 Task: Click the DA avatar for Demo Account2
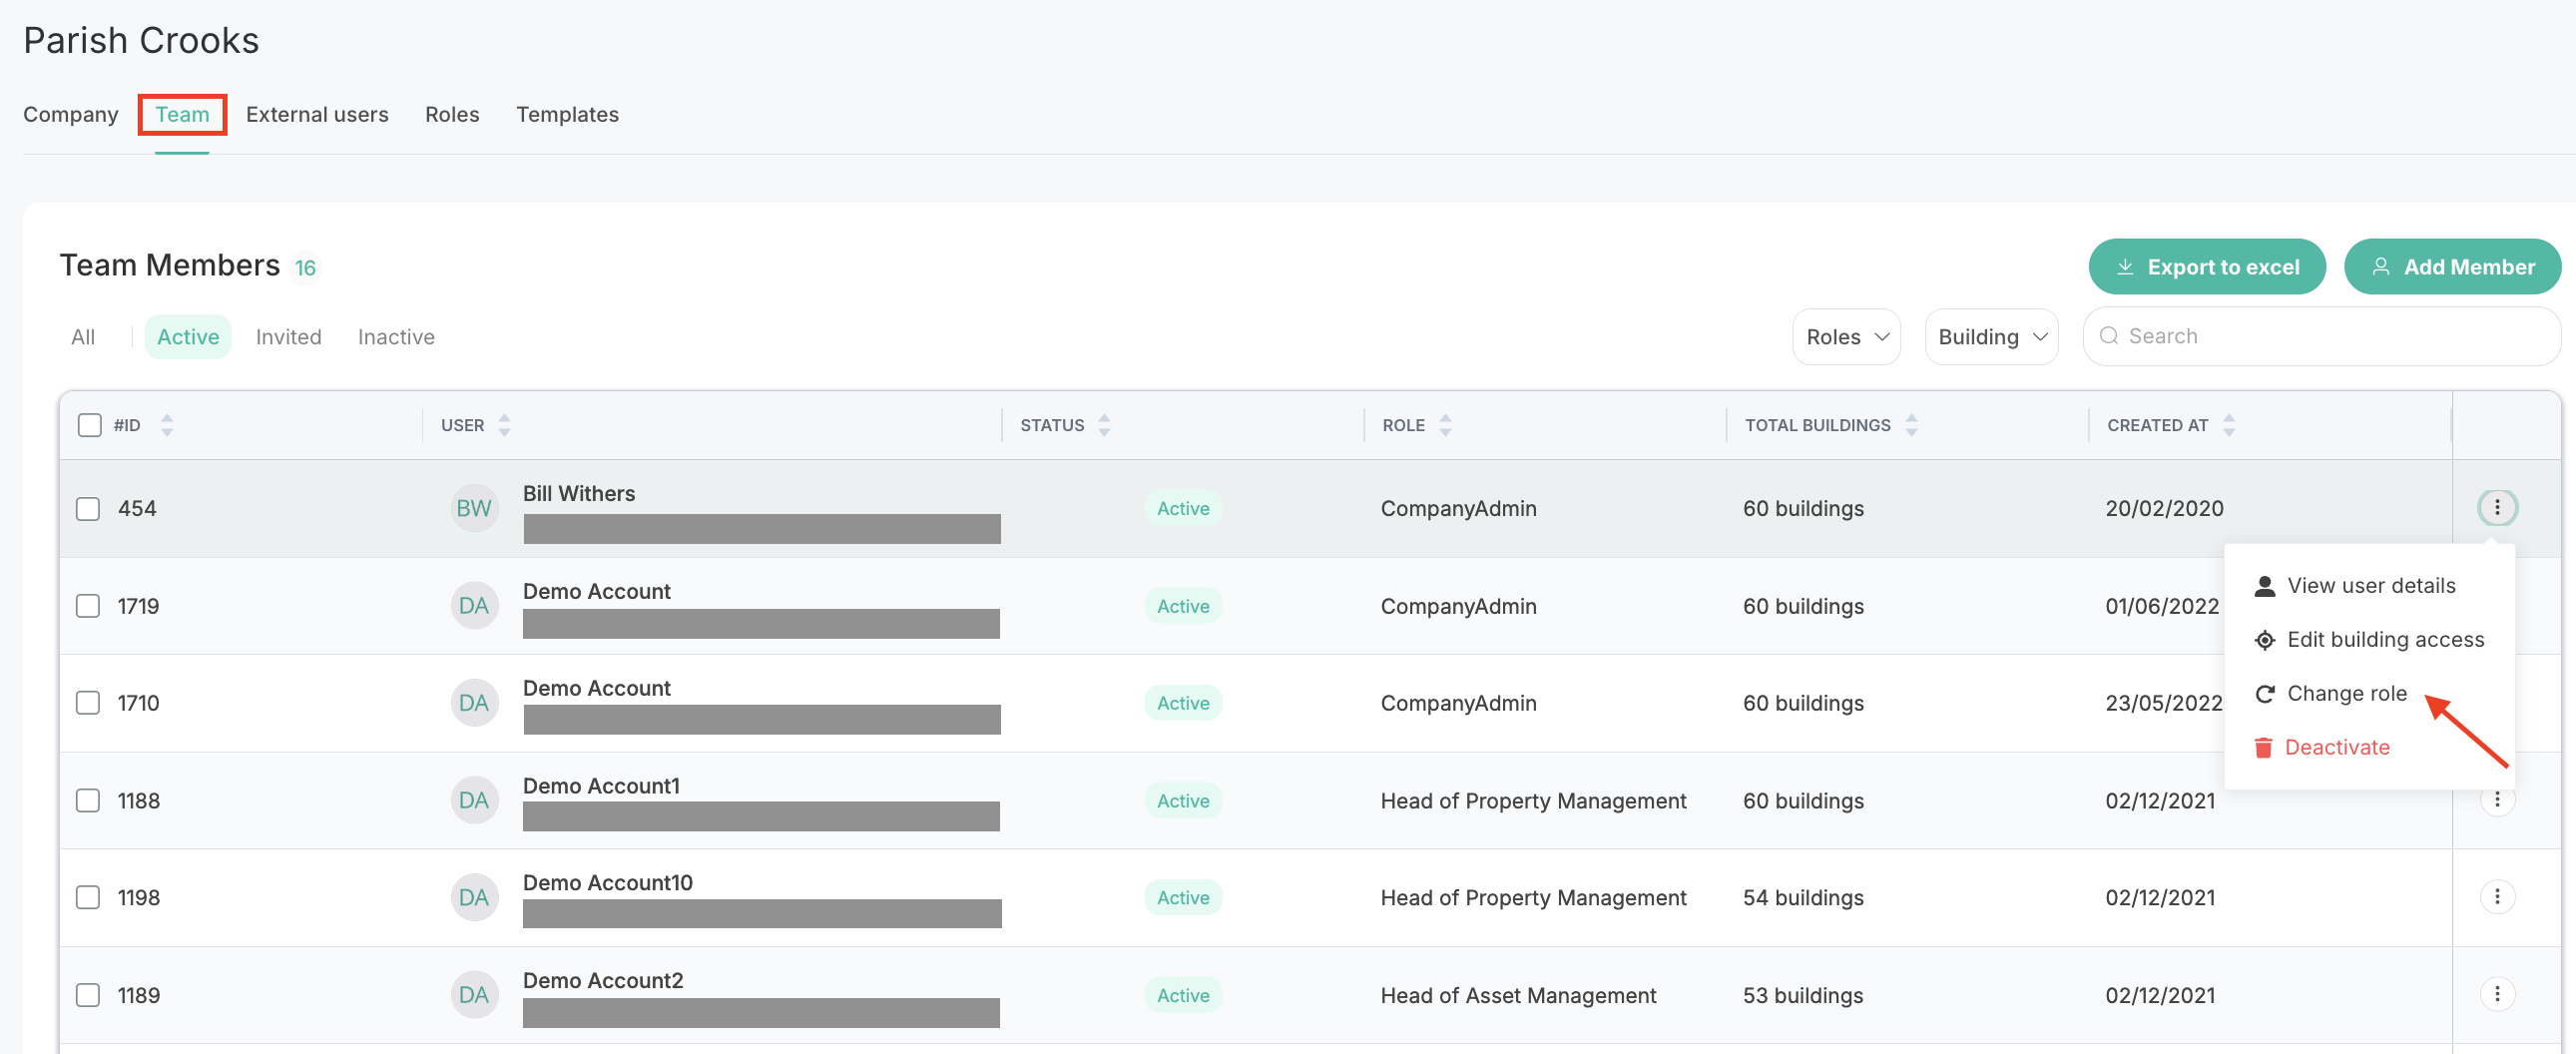click(474, 995)
